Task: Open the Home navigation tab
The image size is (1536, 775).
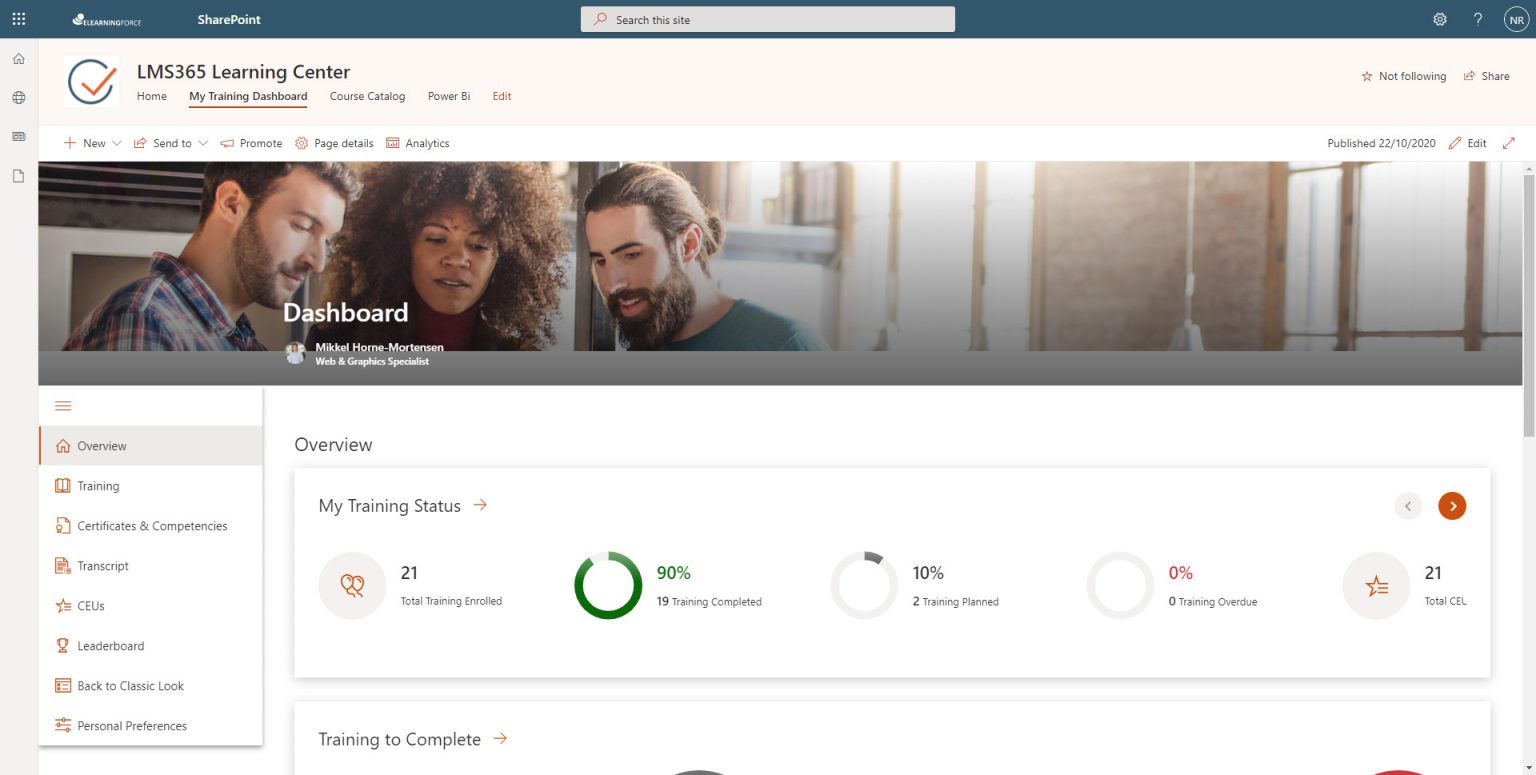Action: pos(152,96)
